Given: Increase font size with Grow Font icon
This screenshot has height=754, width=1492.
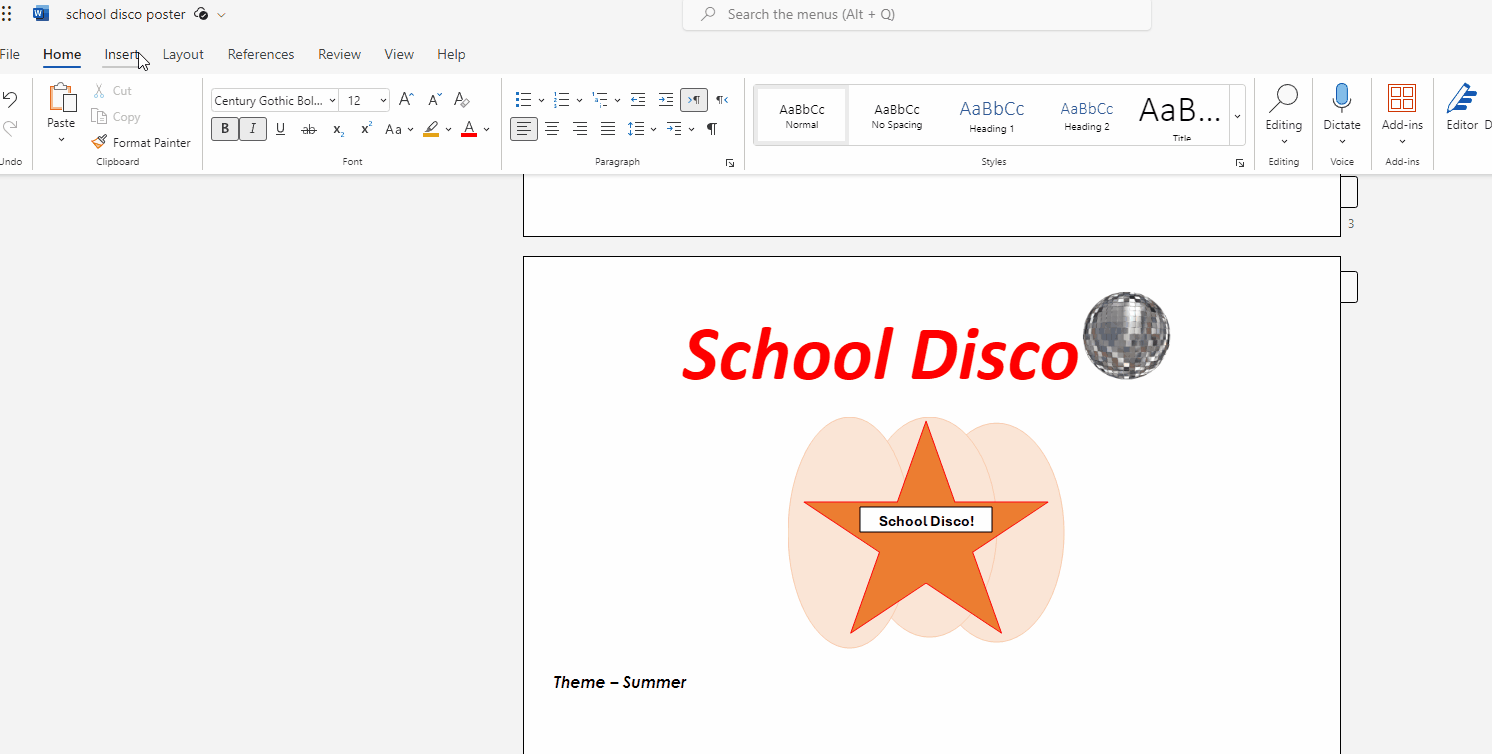Looking at the screenshot, I should pos(406,100).
